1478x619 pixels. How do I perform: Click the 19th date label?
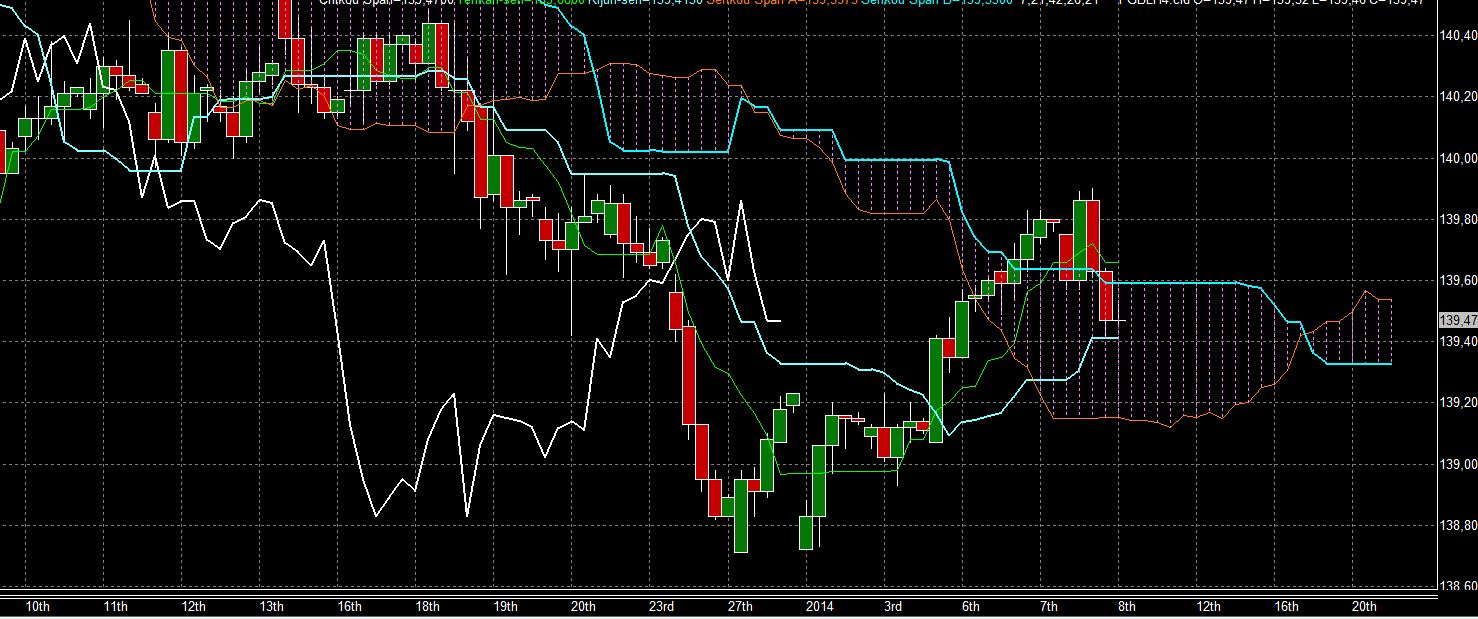coord(505,607)
